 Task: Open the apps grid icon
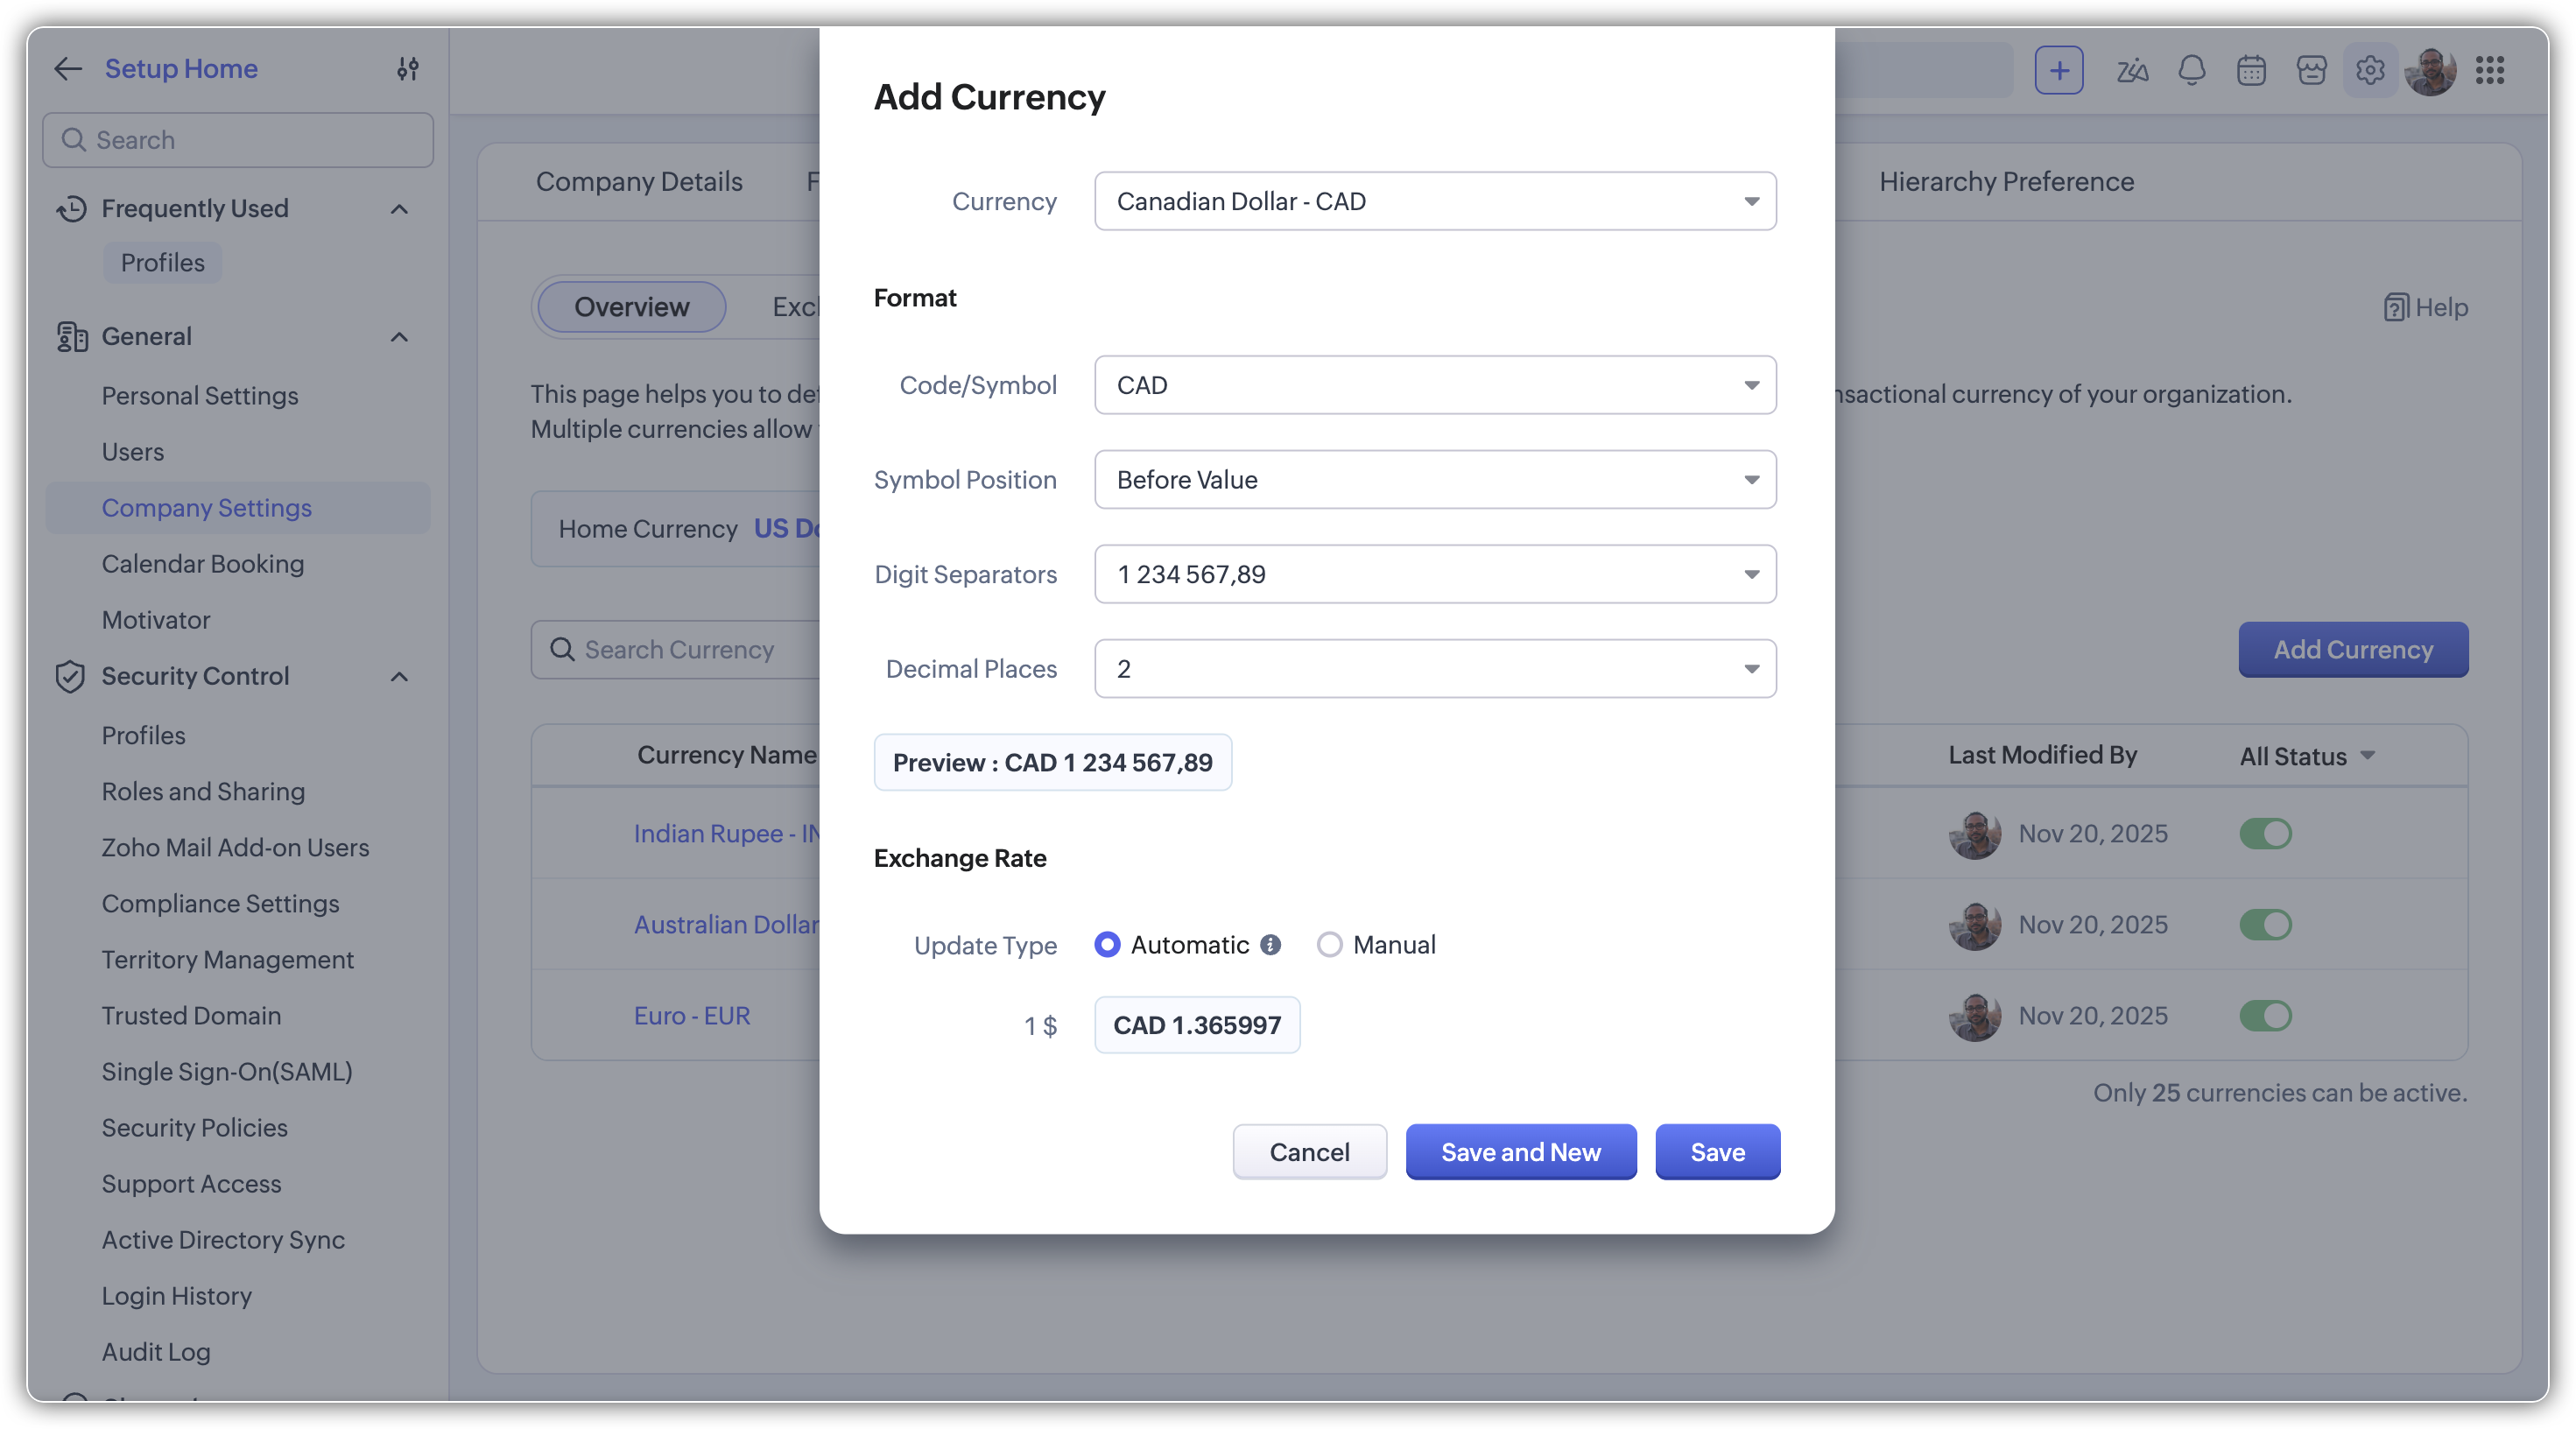click(x=2489, y=70)
